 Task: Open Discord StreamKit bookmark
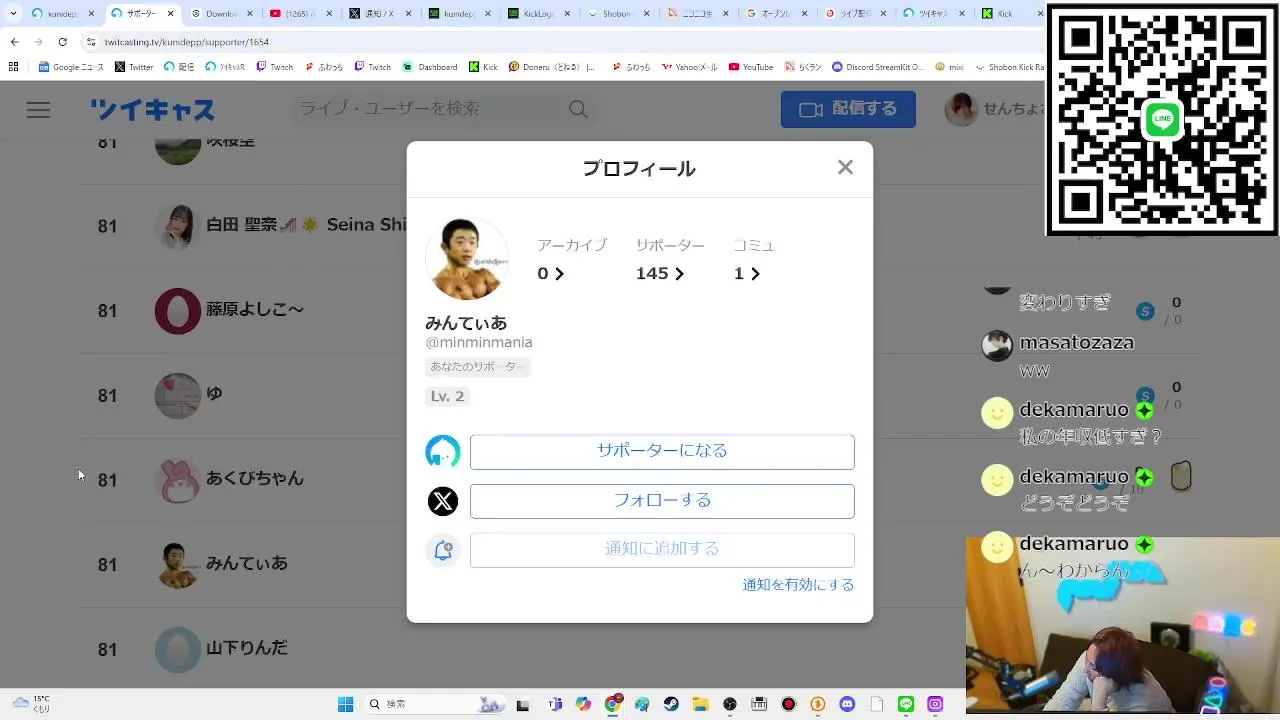(x=878, y=67)
